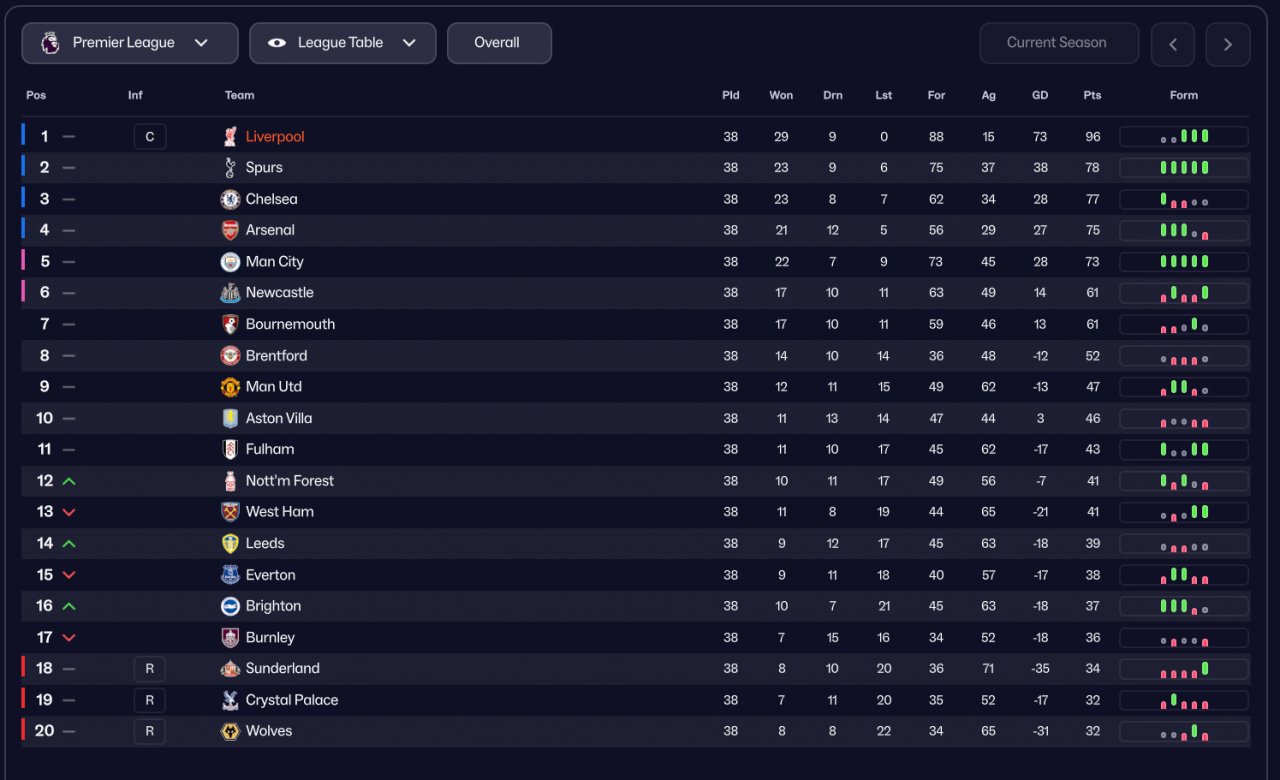Viewport: 1280px width, 780px height.
Task: Open the Spurs team link
Action: [x=264, y=168]
